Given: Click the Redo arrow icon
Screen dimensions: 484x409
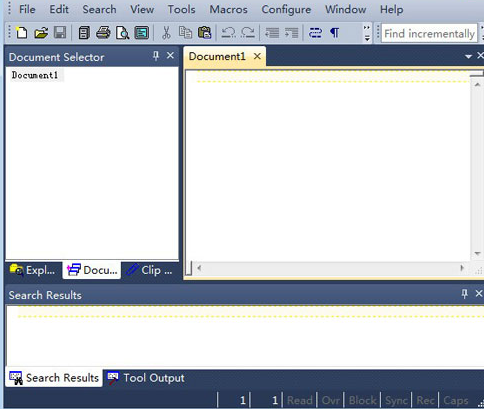Looking at the screenshot, I should pyautogui.click(x=248, y=33).
